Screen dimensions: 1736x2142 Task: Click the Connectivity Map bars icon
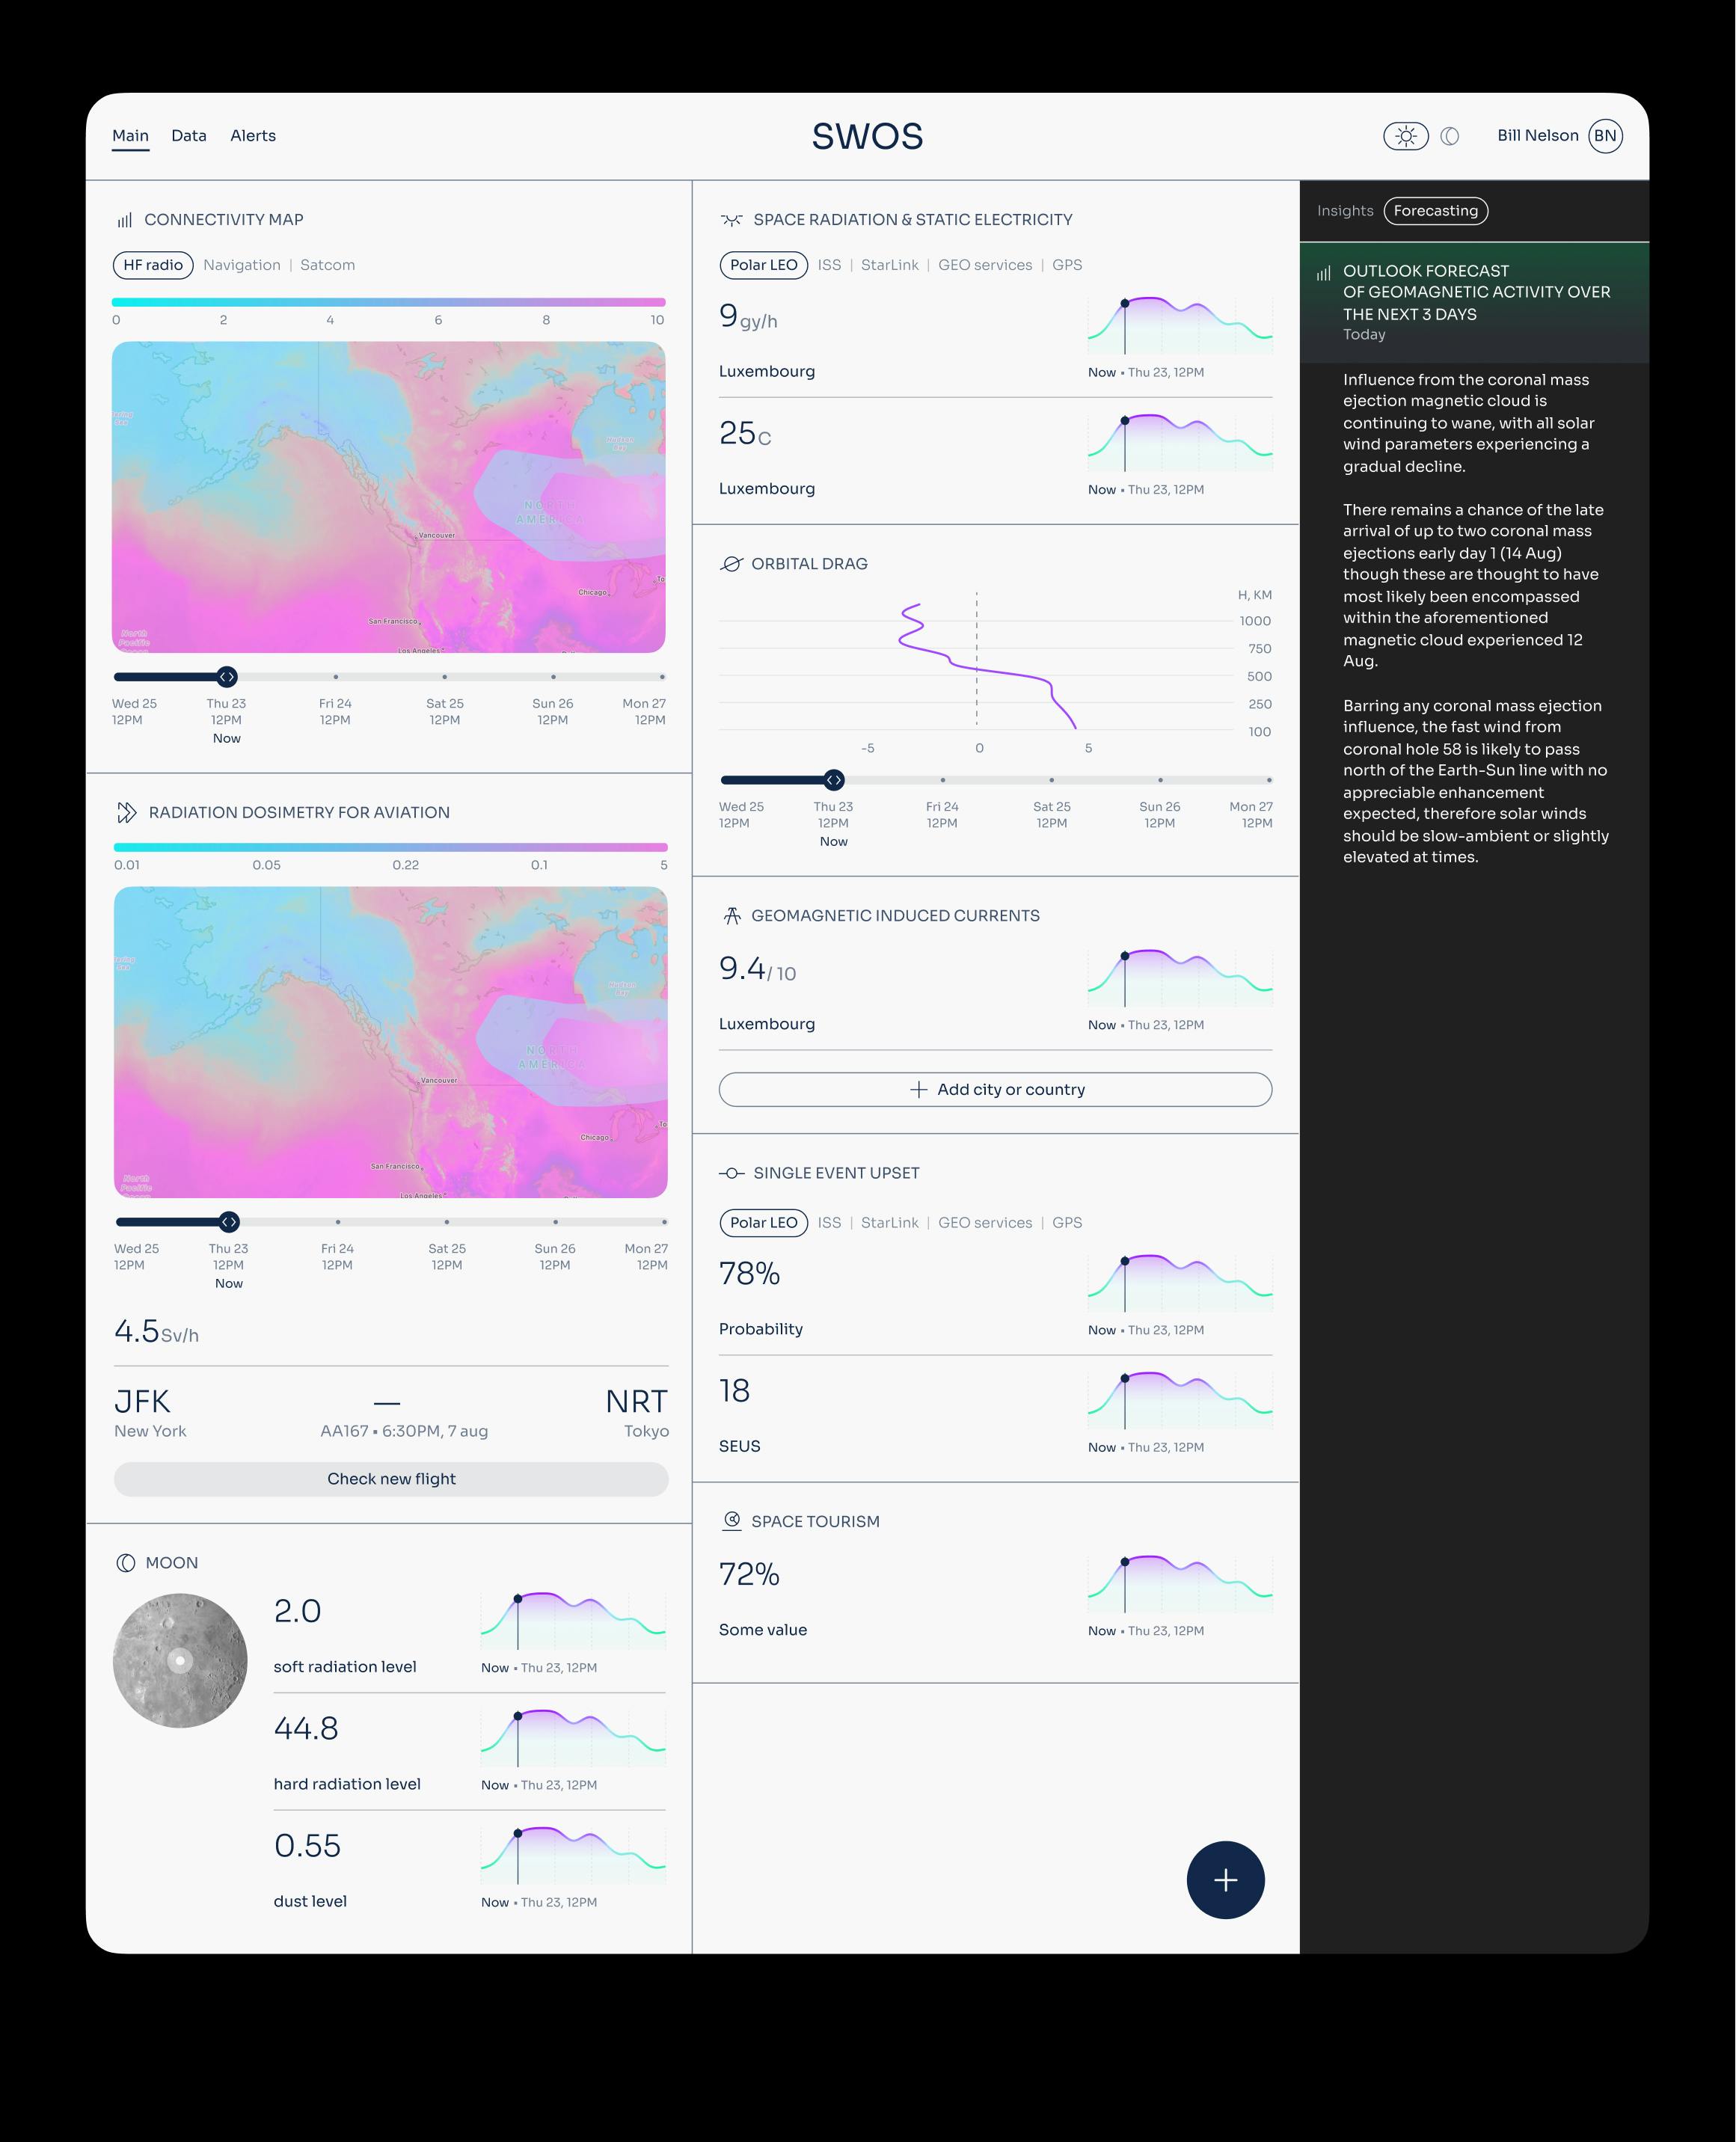pyautogui.click(x=125, y=220)
